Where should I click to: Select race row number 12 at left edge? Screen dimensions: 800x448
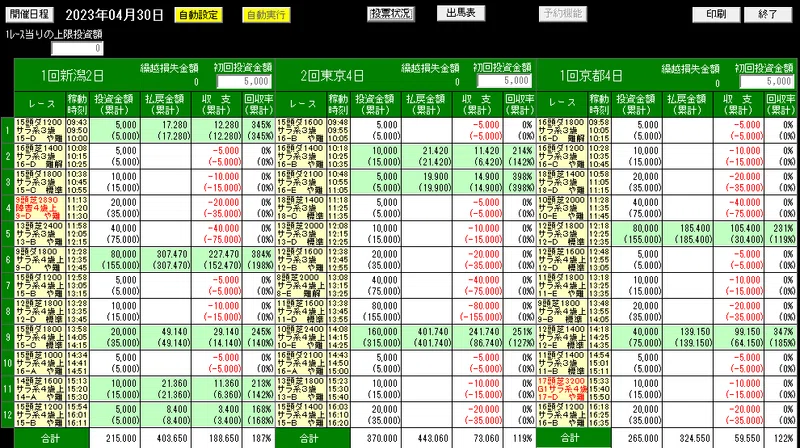tap(7, 415)
